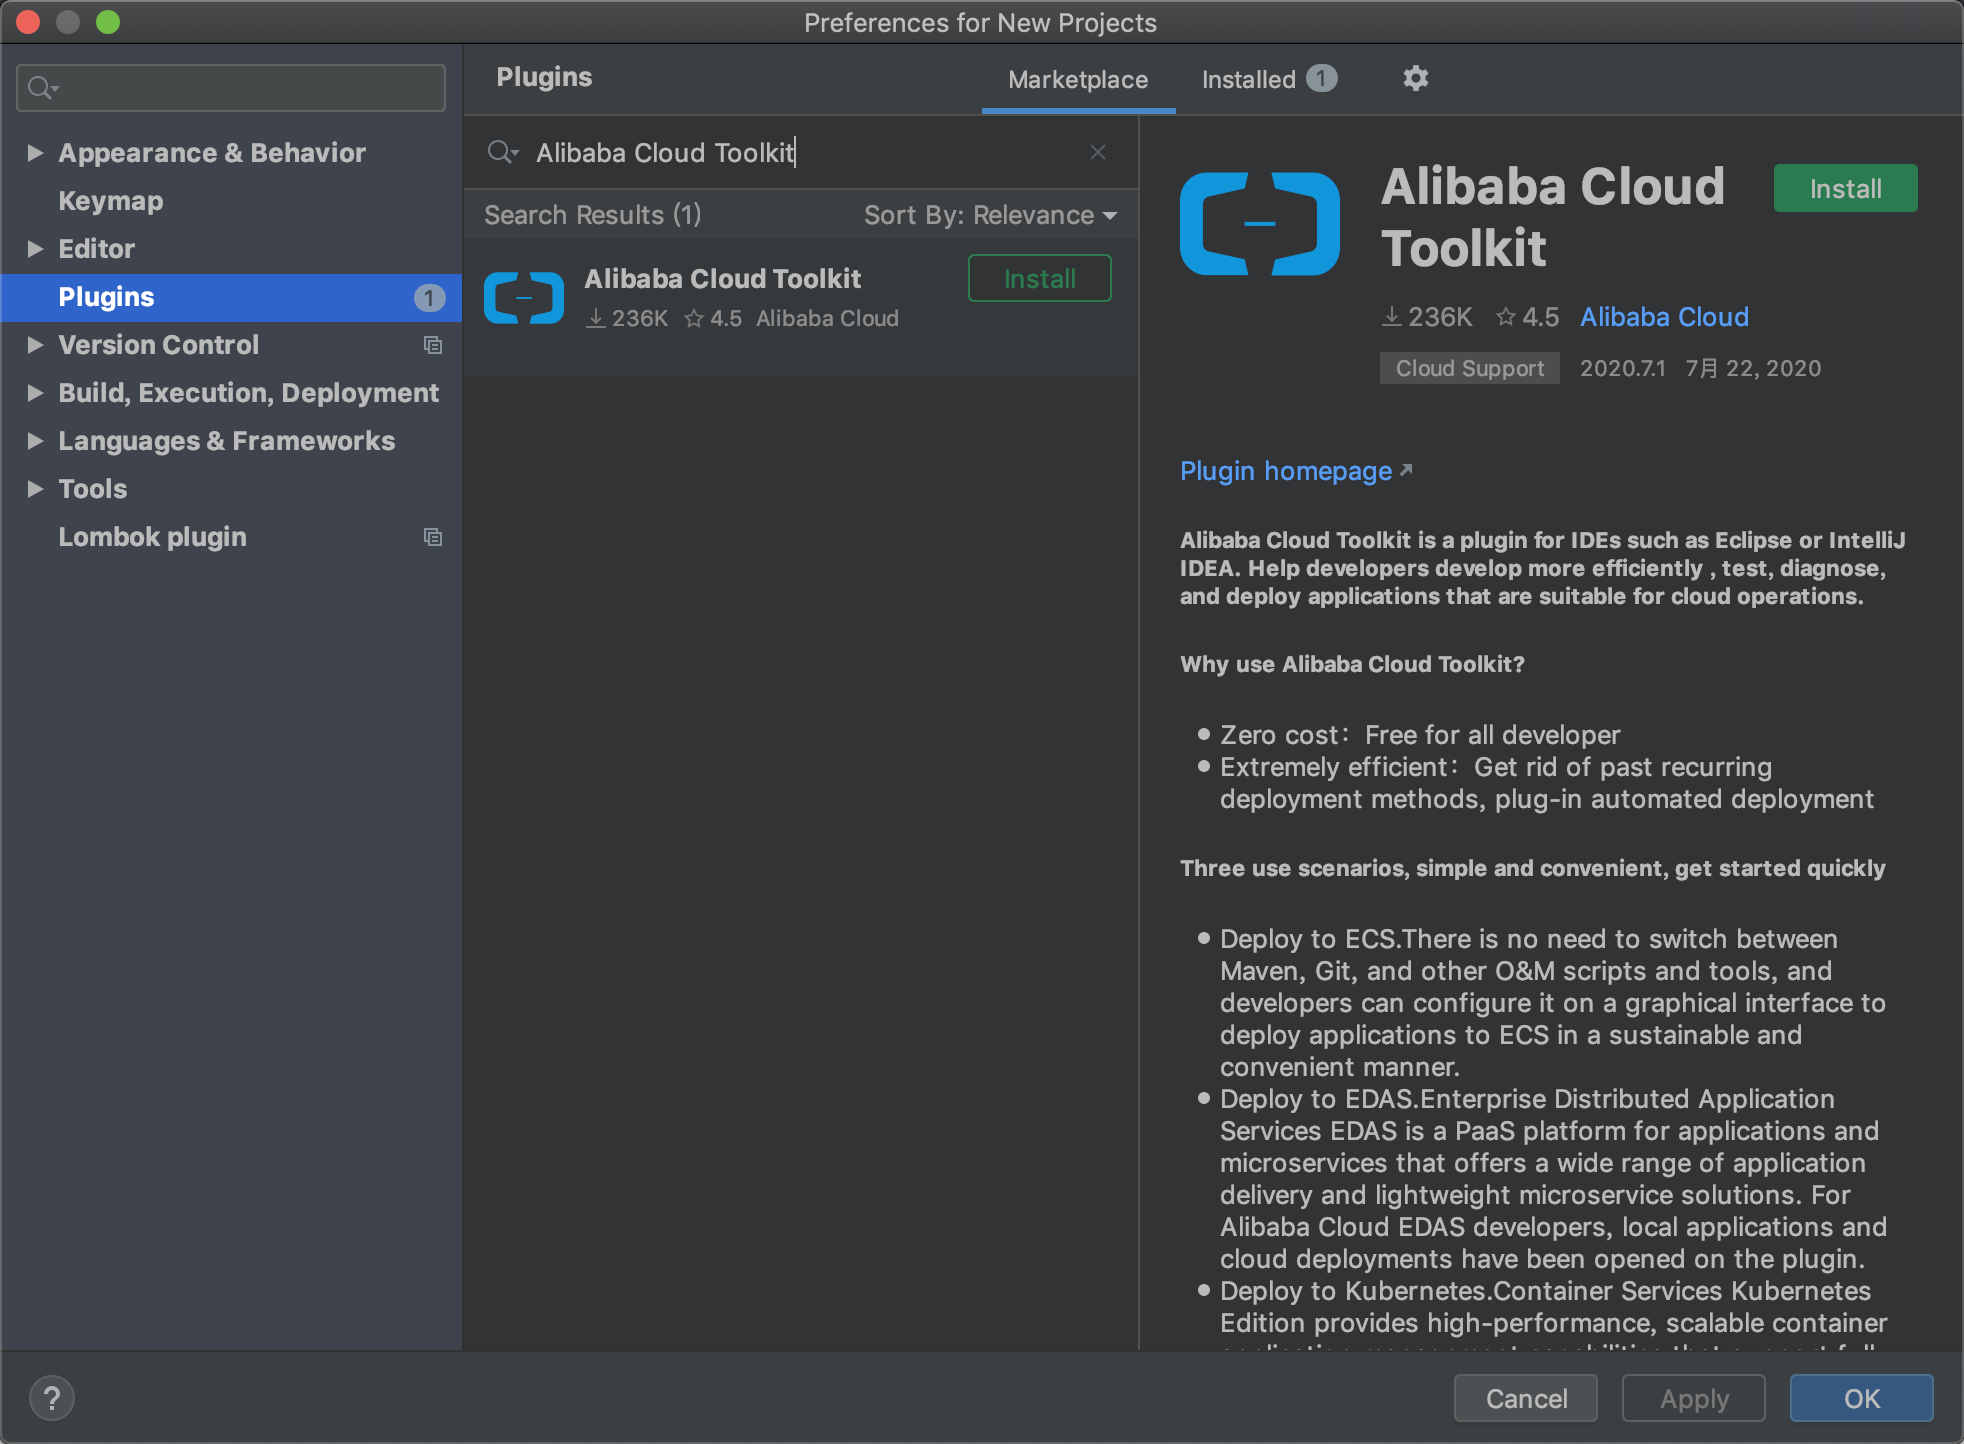The image size is (1964, 1444).
Task: Select Keymap in the settings tree
Action: pos(111,201)
